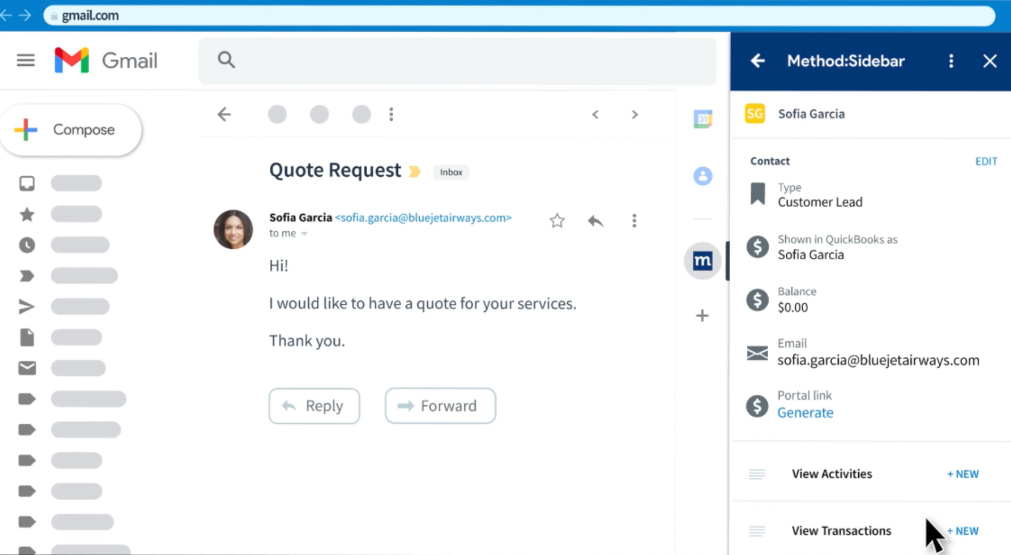Click + NEW next to View Activities

pyautogui.click(x=963, y=474)
